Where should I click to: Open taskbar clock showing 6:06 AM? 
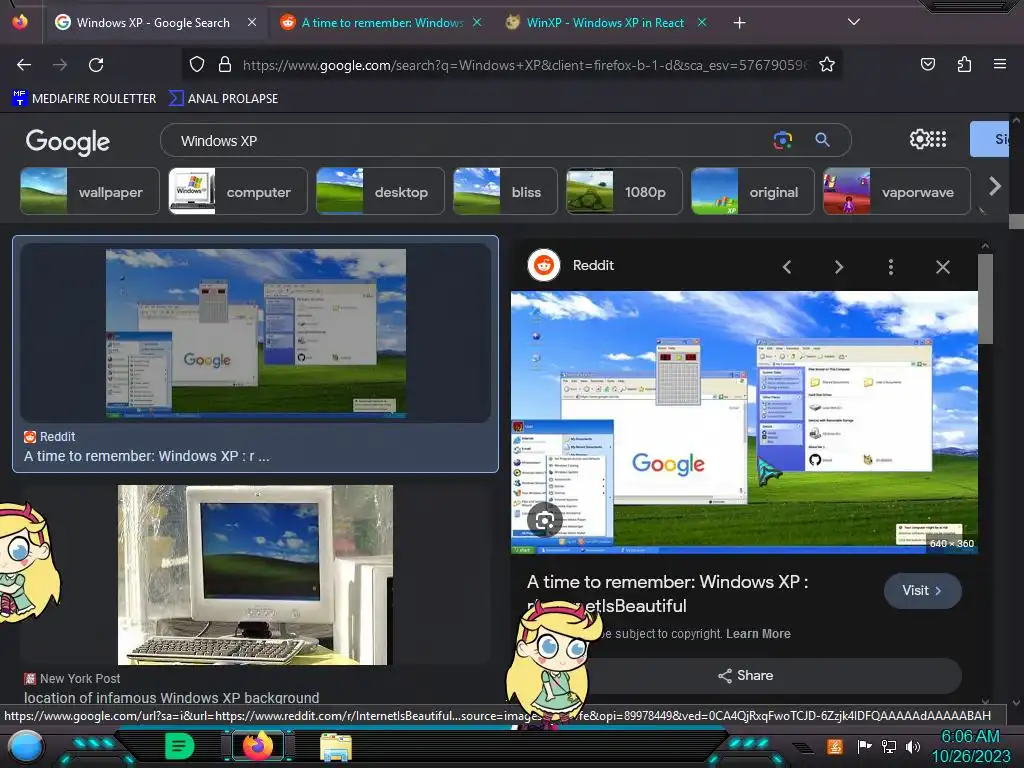[970, 746]
